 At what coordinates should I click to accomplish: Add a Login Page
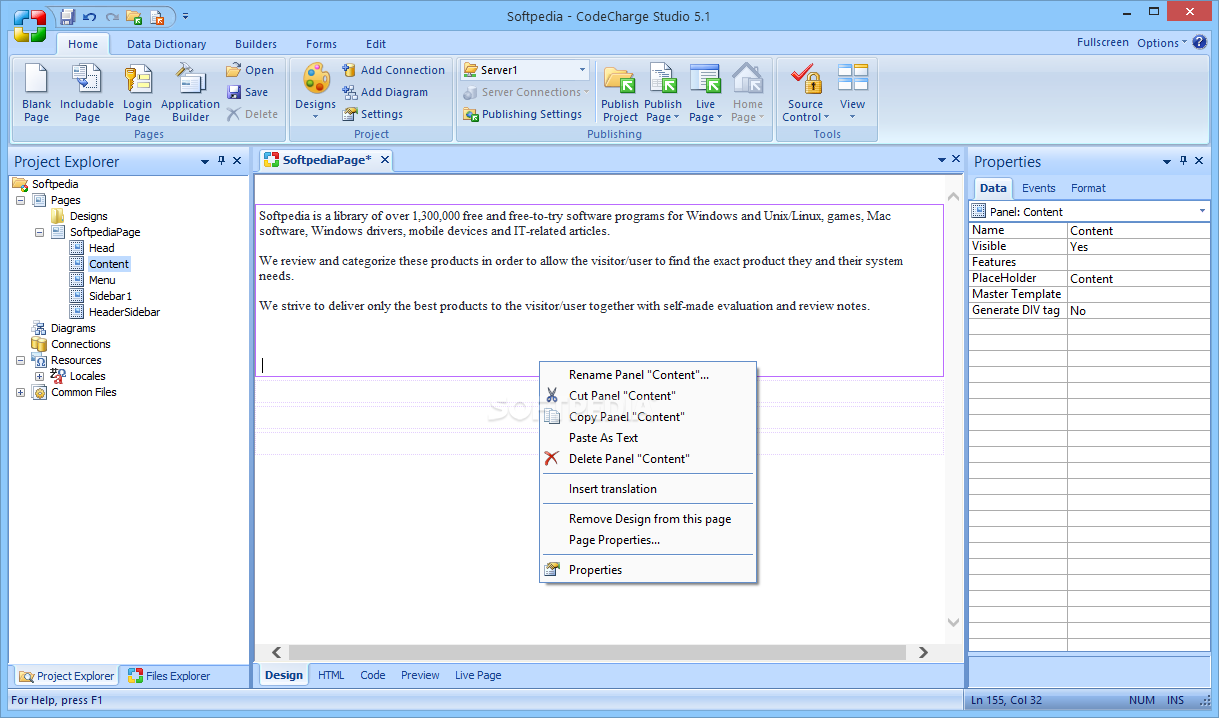pos(137,92)
